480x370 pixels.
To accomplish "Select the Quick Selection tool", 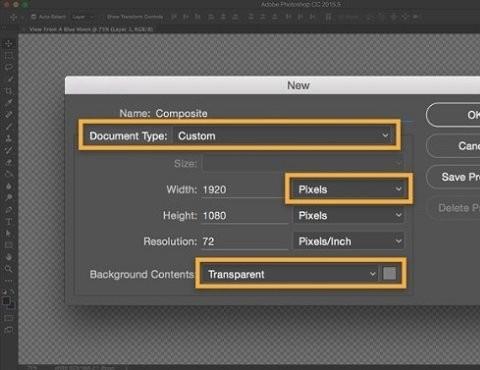I will (9, 79).
